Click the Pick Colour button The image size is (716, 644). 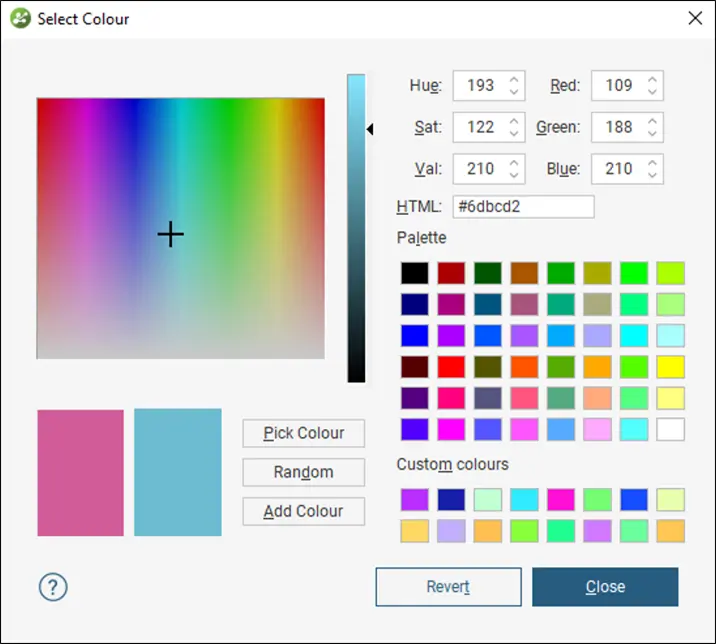pyautogui.click(x=304, y=433)
